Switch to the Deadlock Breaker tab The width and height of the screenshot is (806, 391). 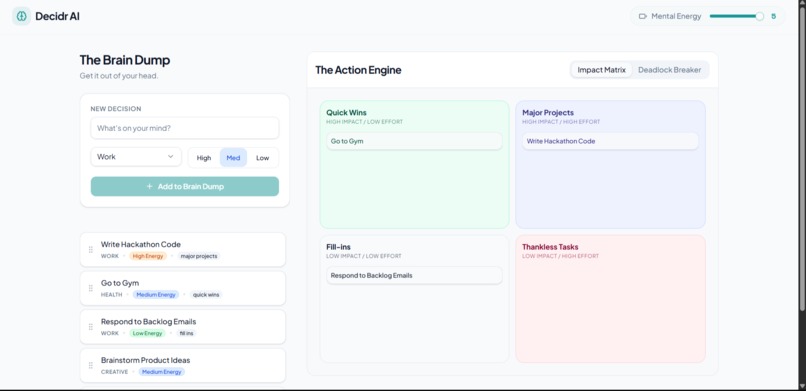click(x=669, y=70)
